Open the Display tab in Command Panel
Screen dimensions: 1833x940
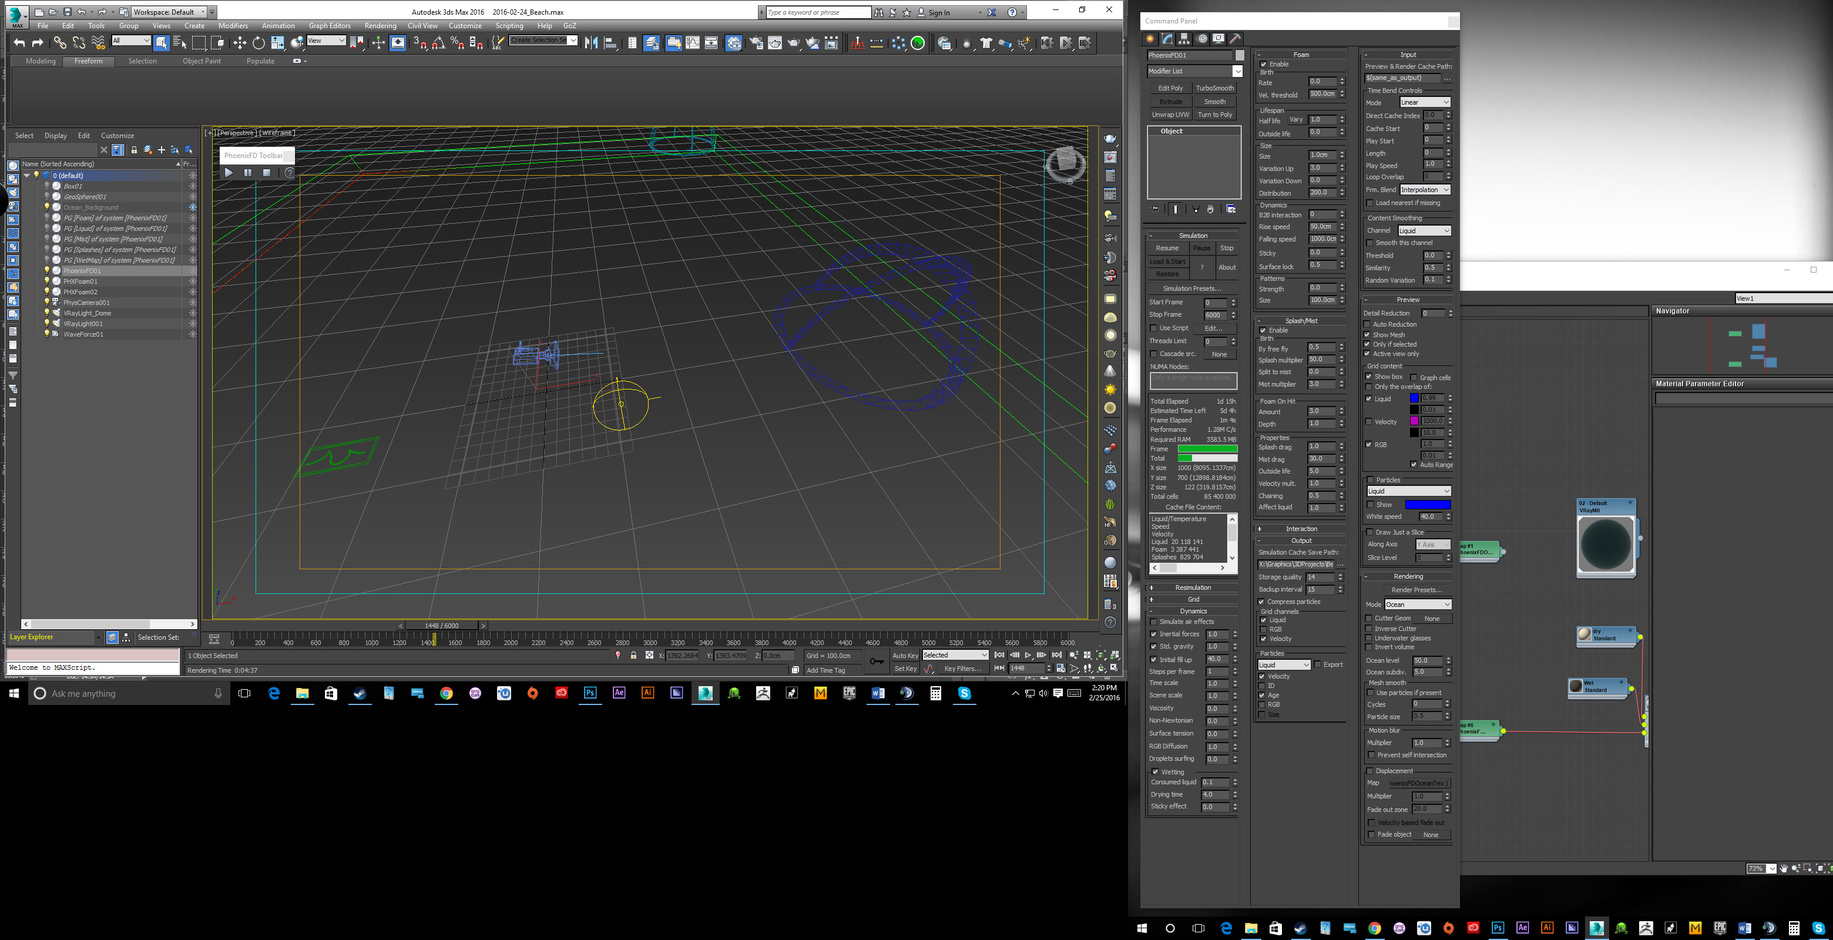1218,39
